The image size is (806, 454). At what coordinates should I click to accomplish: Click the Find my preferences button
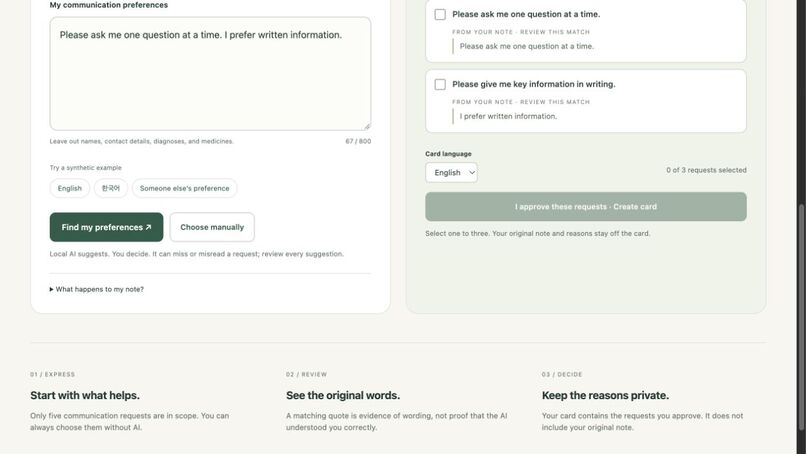106,227
